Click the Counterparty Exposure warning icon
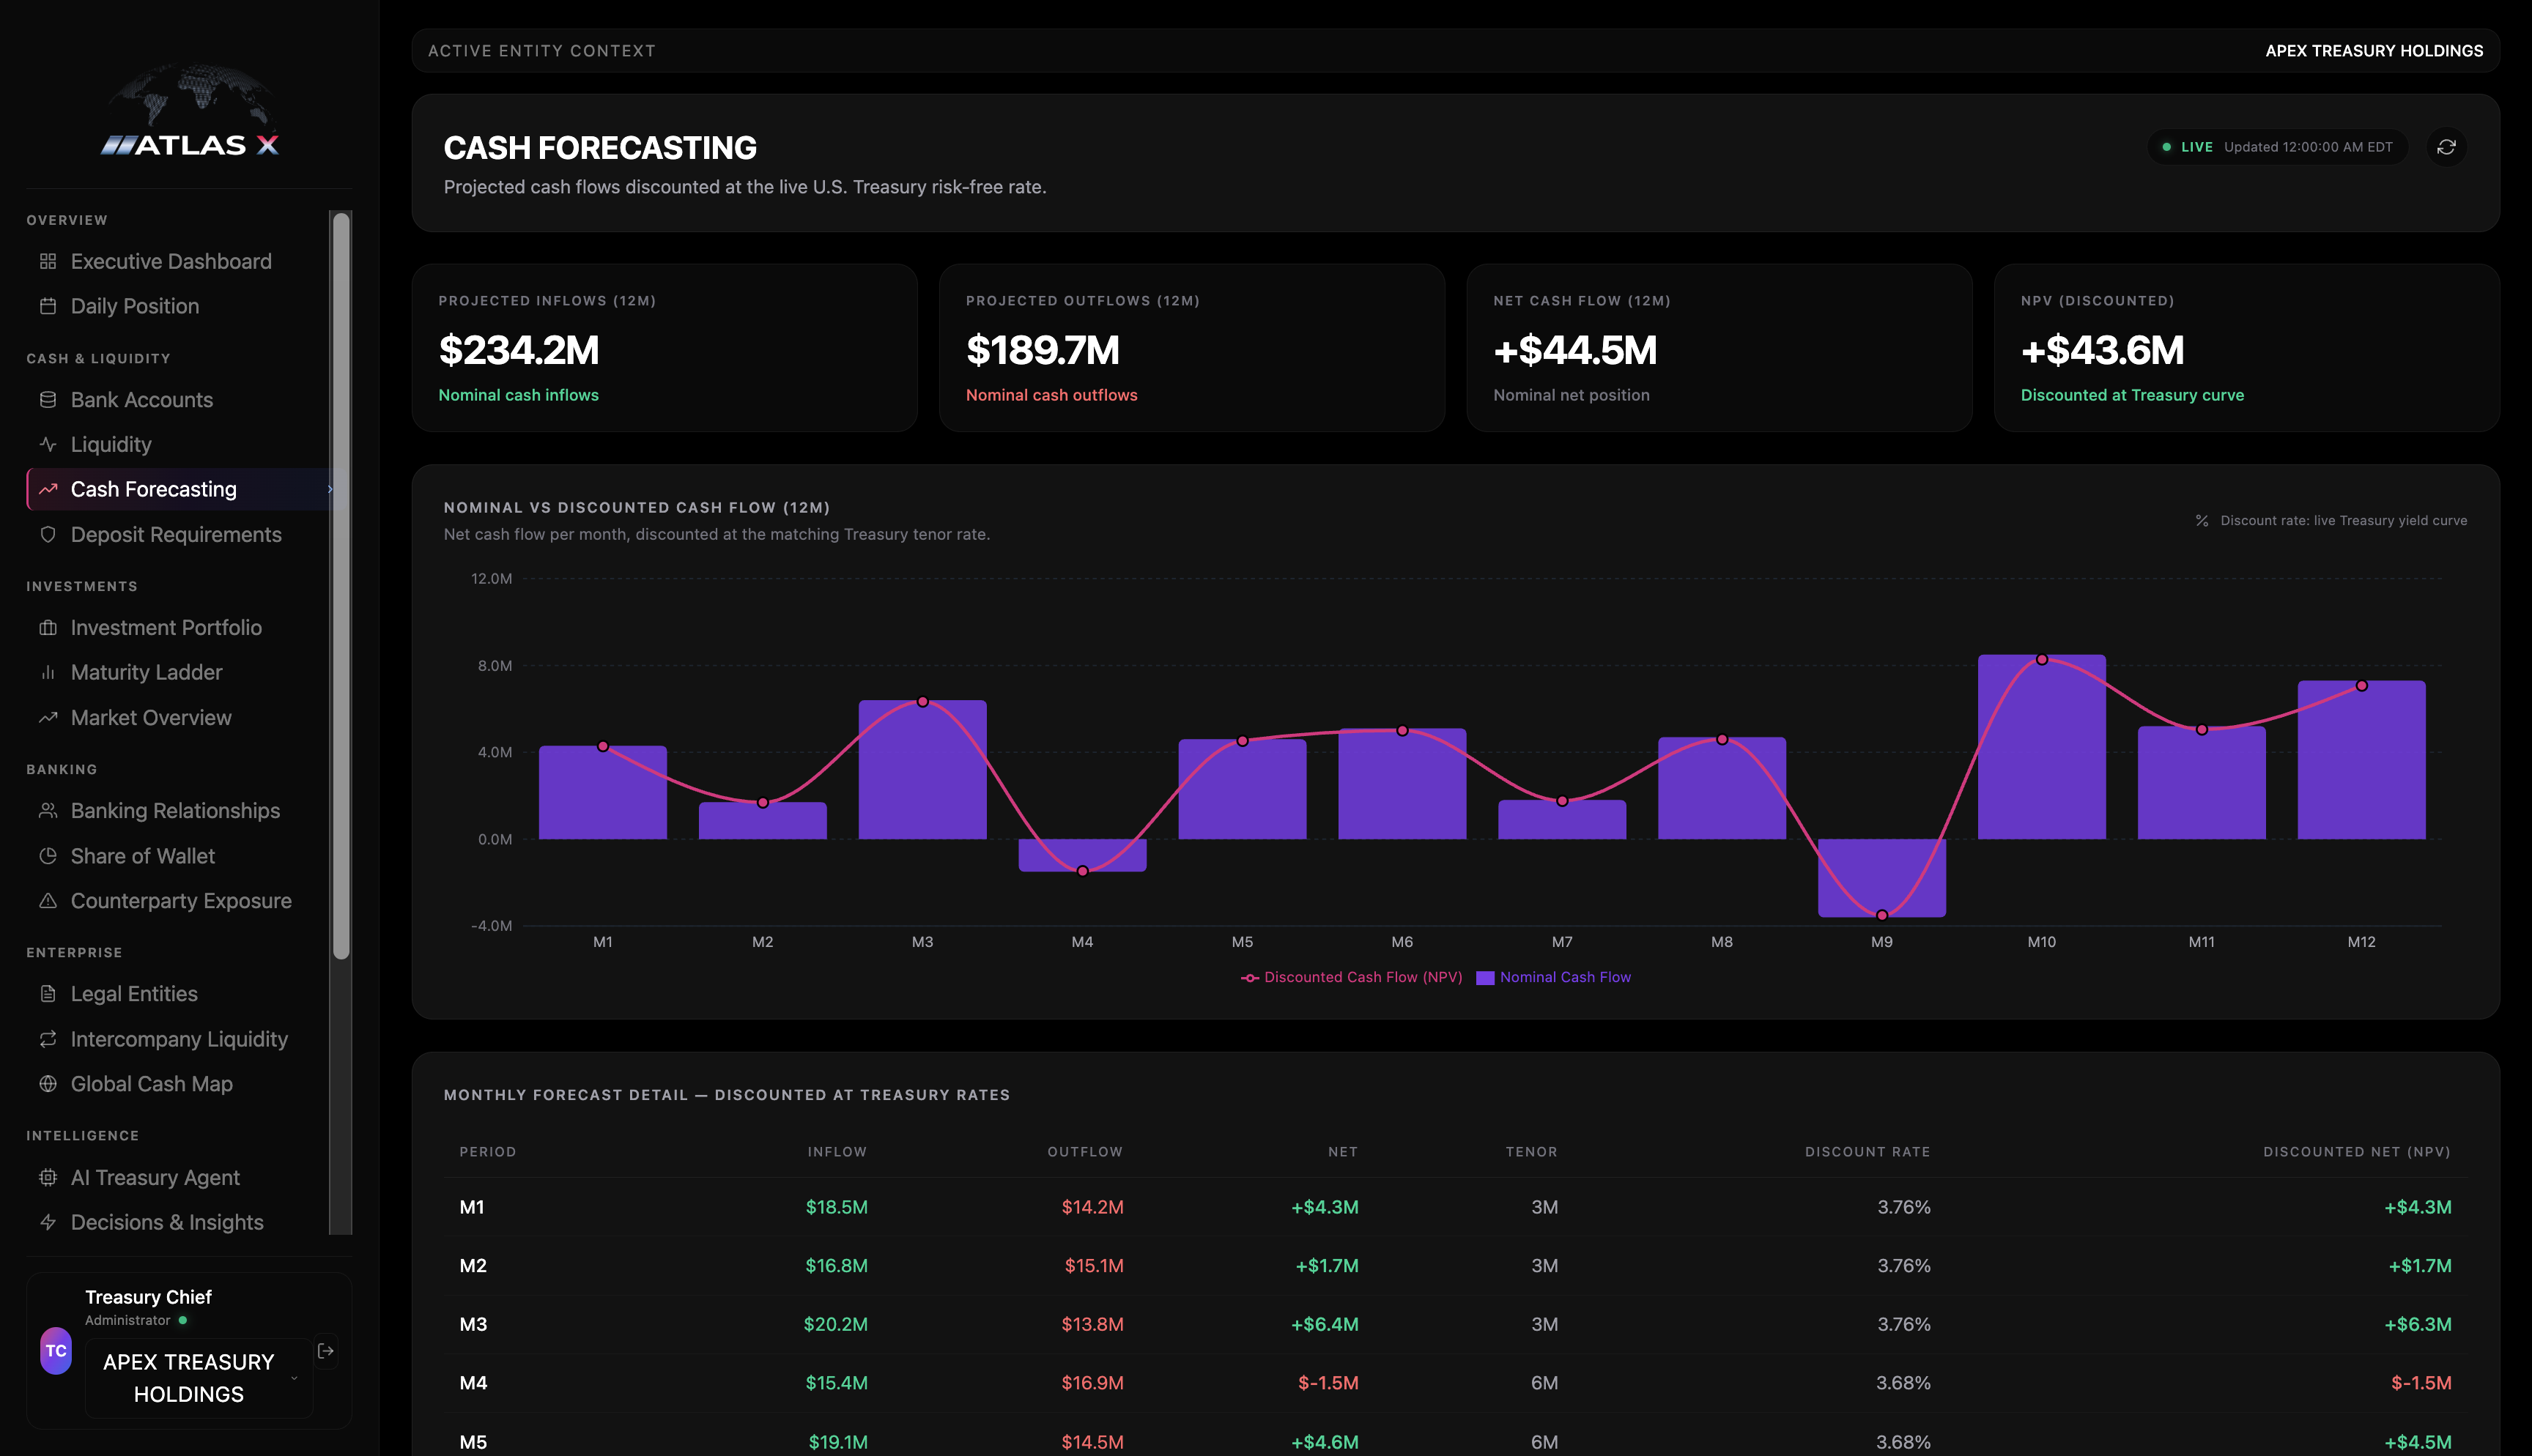Image resolution: width=2532 pixels, height=1456 pixels. [48, 901]
